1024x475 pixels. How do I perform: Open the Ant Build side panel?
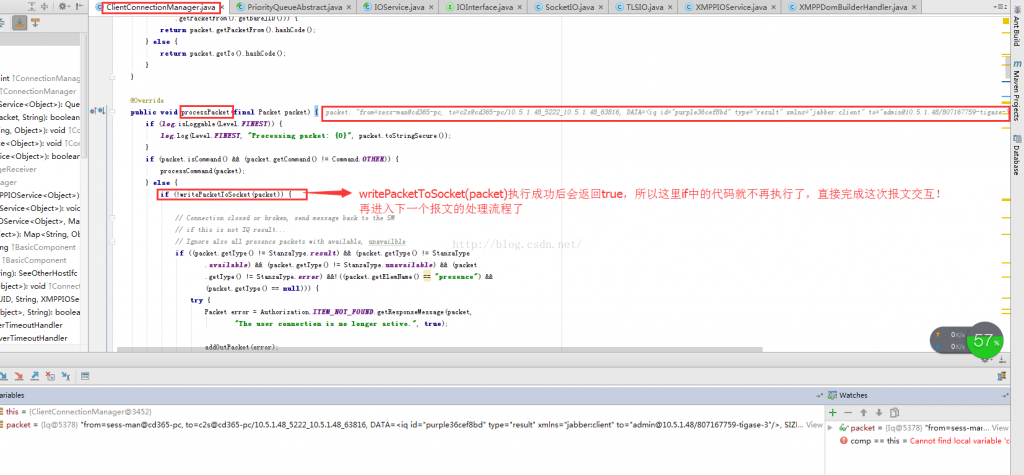(1016, 26)
